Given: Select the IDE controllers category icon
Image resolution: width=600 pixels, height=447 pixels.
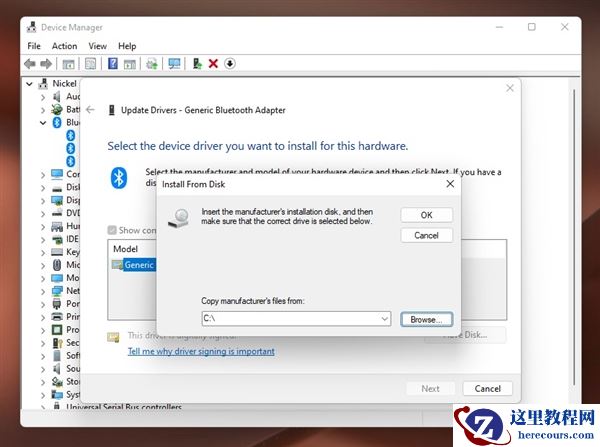Looking at the screenshot, I should [57, 239].
